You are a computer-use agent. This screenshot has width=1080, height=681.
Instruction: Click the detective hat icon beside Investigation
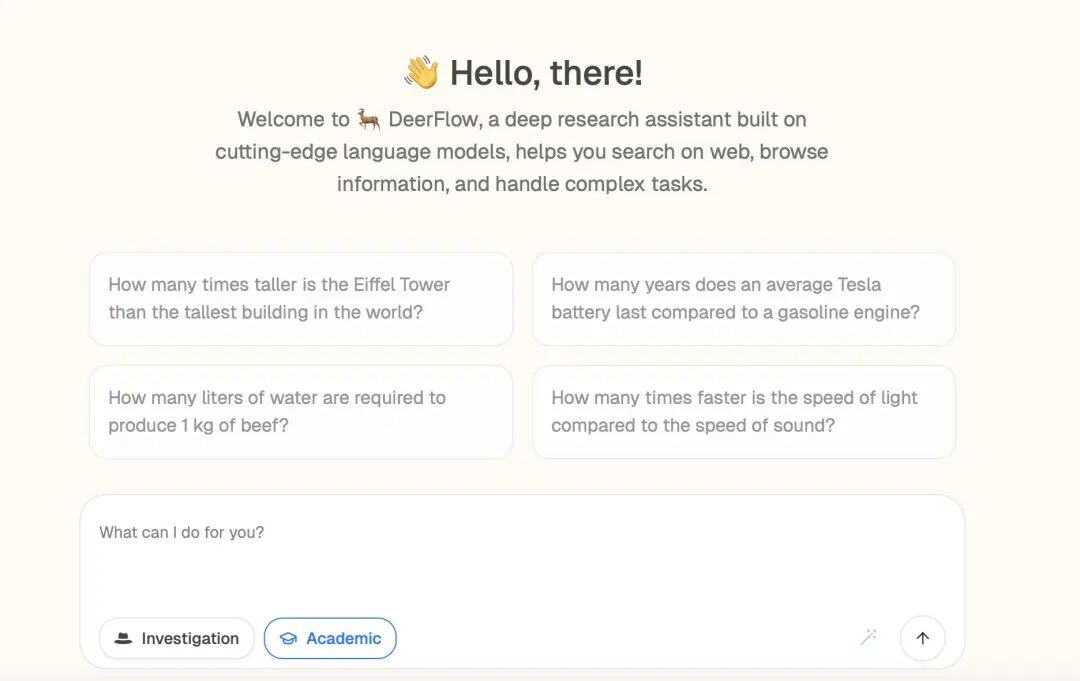(123, 638)
